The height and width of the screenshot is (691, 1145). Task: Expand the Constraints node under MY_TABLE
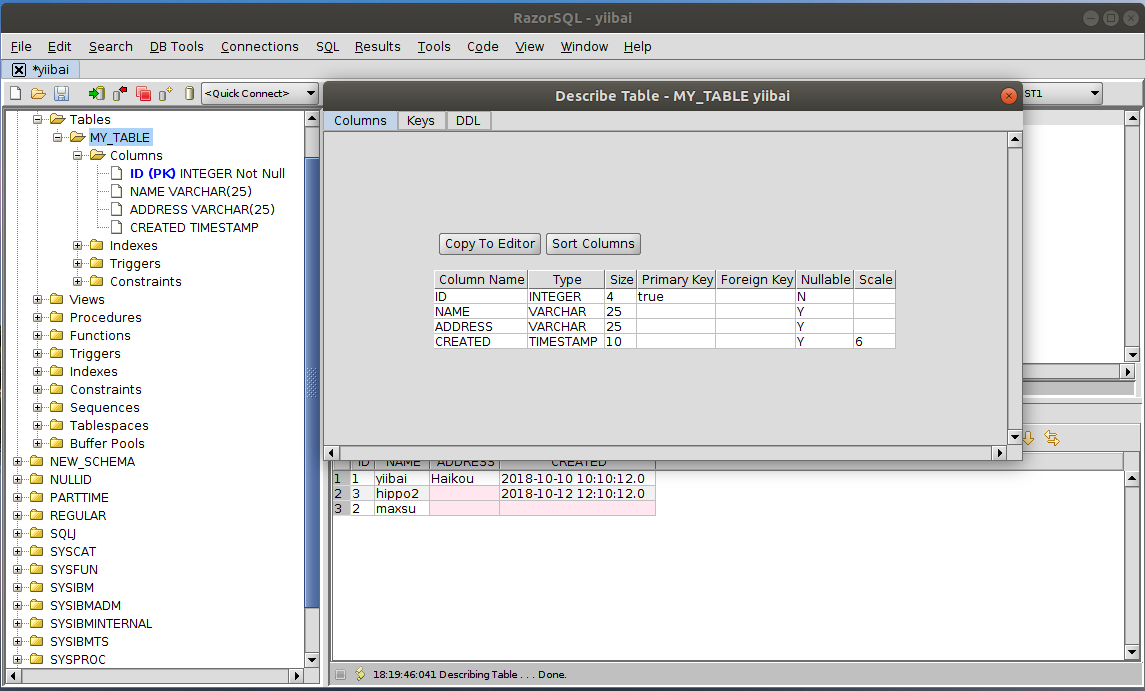(77, 281)
